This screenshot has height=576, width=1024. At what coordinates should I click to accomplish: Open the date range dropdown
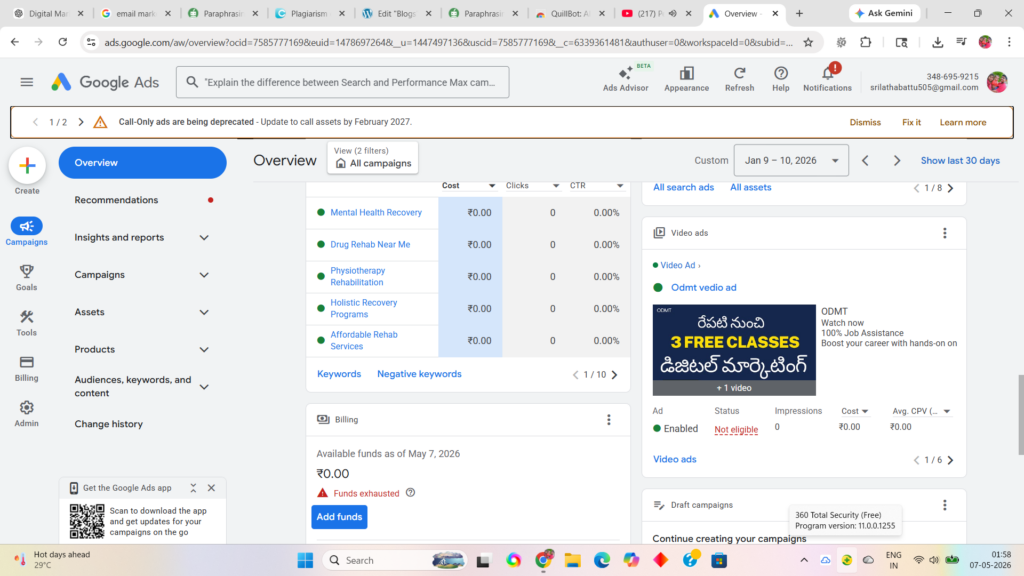[791, 161]
